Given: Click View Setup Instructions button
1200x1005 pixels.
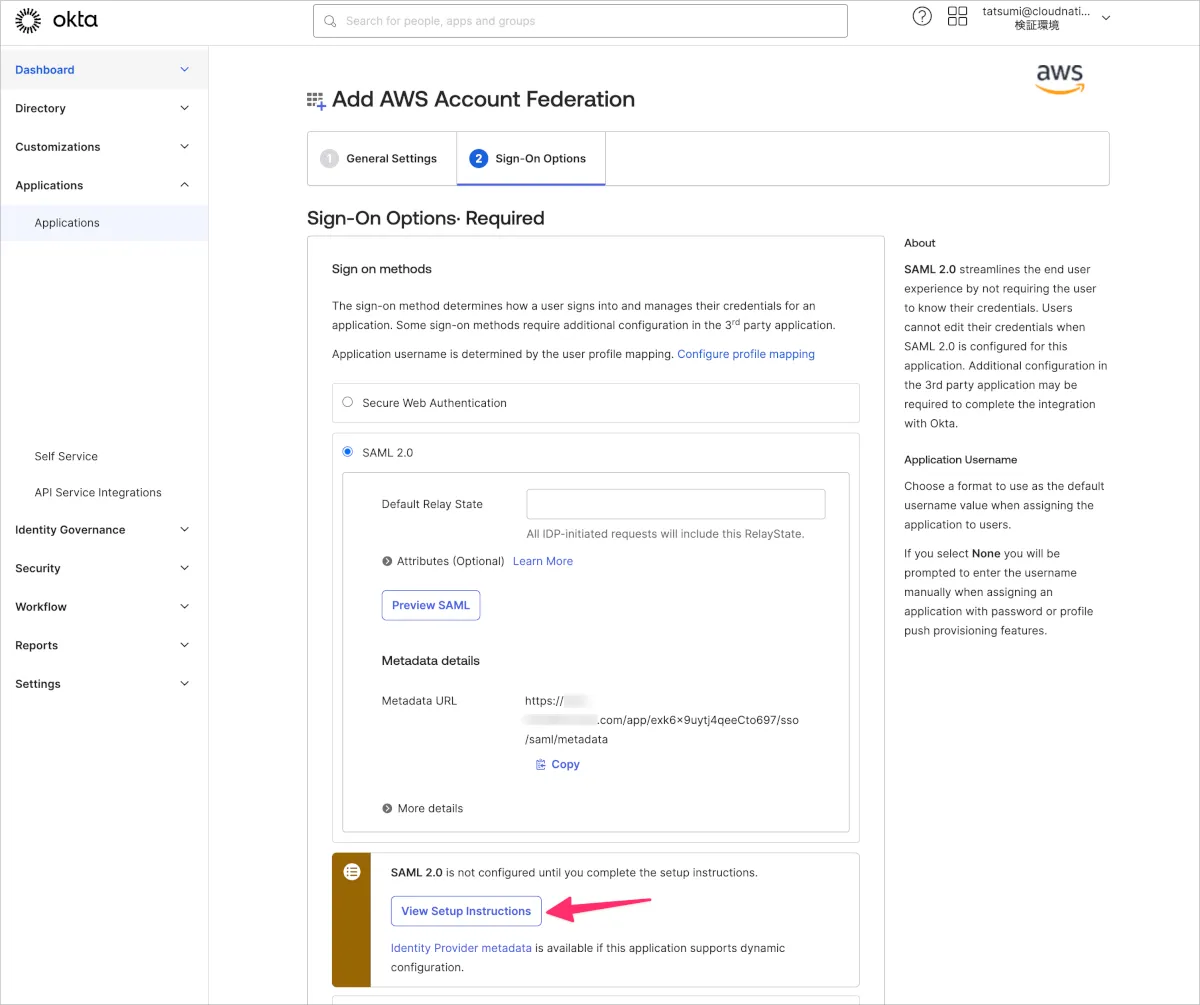Looking at the screenshot, I should click(x=466, y=911).
